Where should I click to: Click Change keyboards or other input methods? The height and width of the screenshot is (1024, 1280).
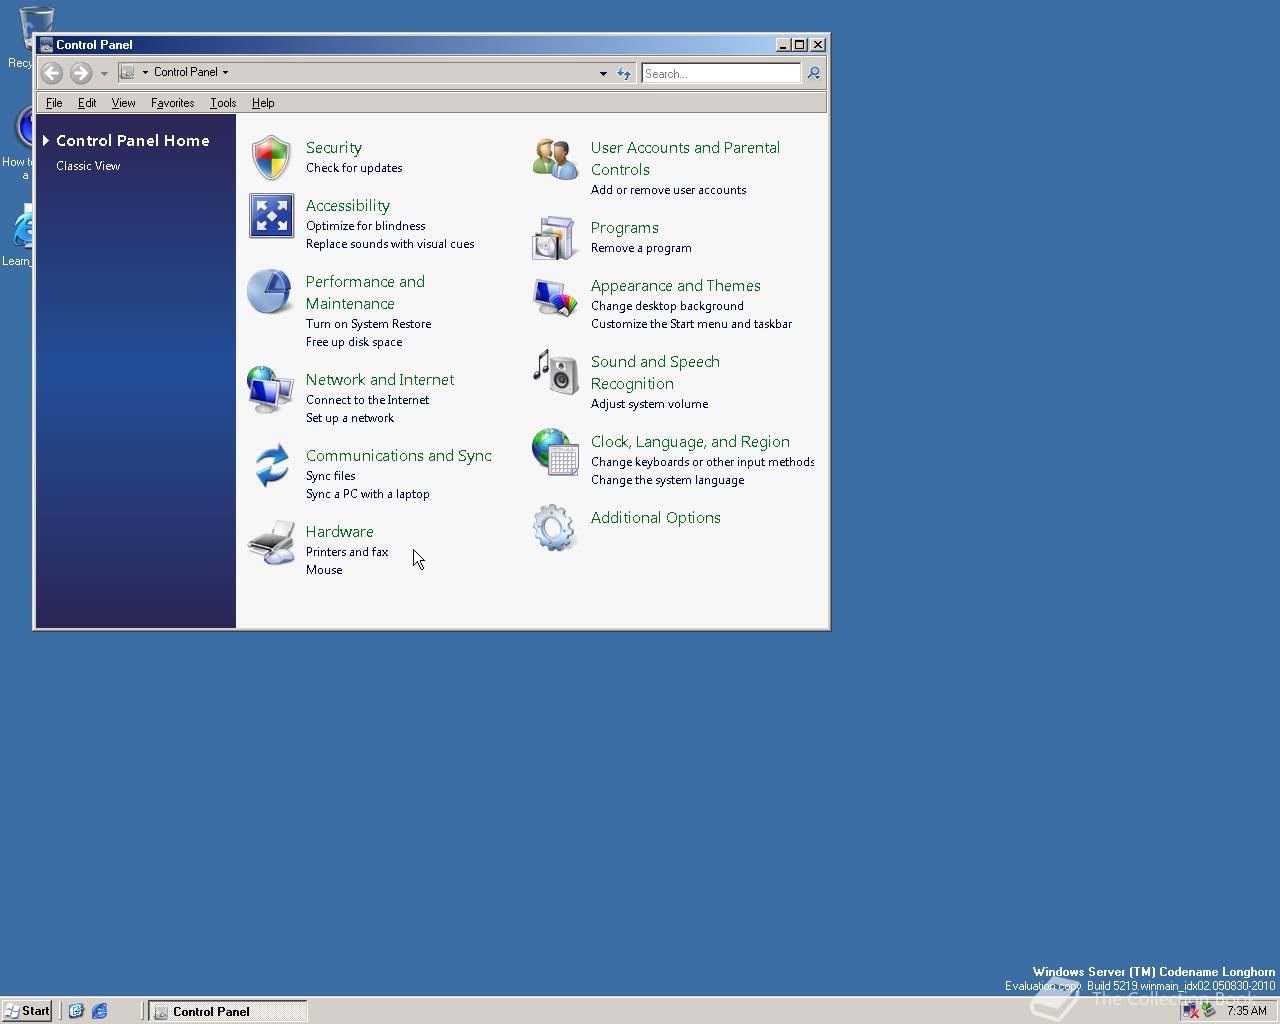click(702, 462)
